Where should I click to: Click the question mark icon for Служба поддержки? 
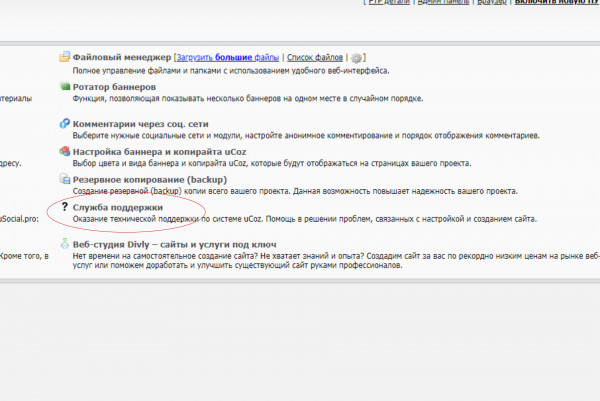[65, 207]
